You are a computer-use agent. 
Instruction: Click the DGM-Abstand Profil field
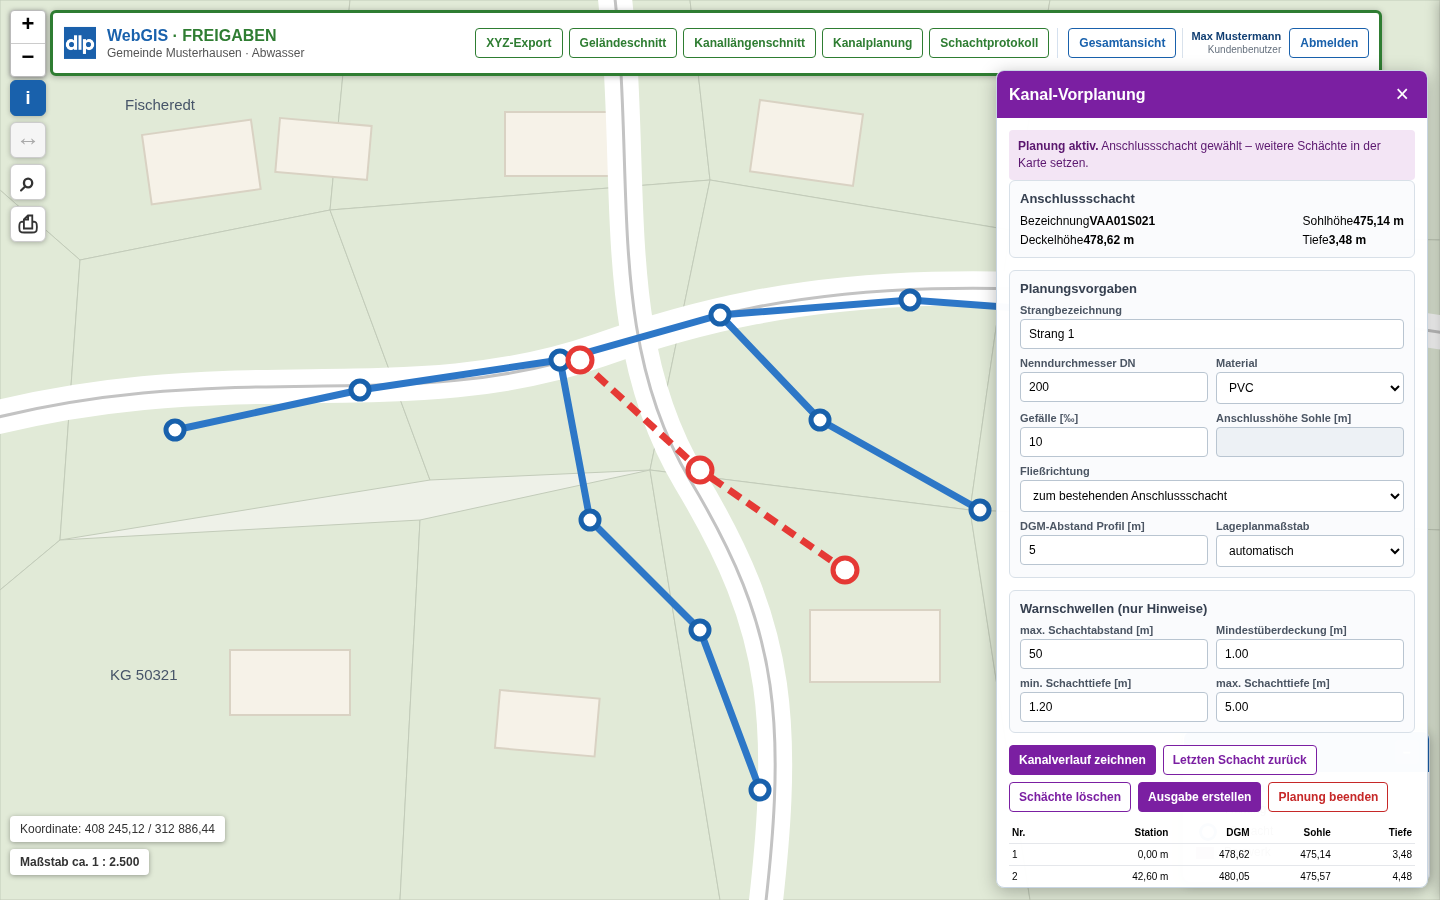click(x=1114, y=550)
